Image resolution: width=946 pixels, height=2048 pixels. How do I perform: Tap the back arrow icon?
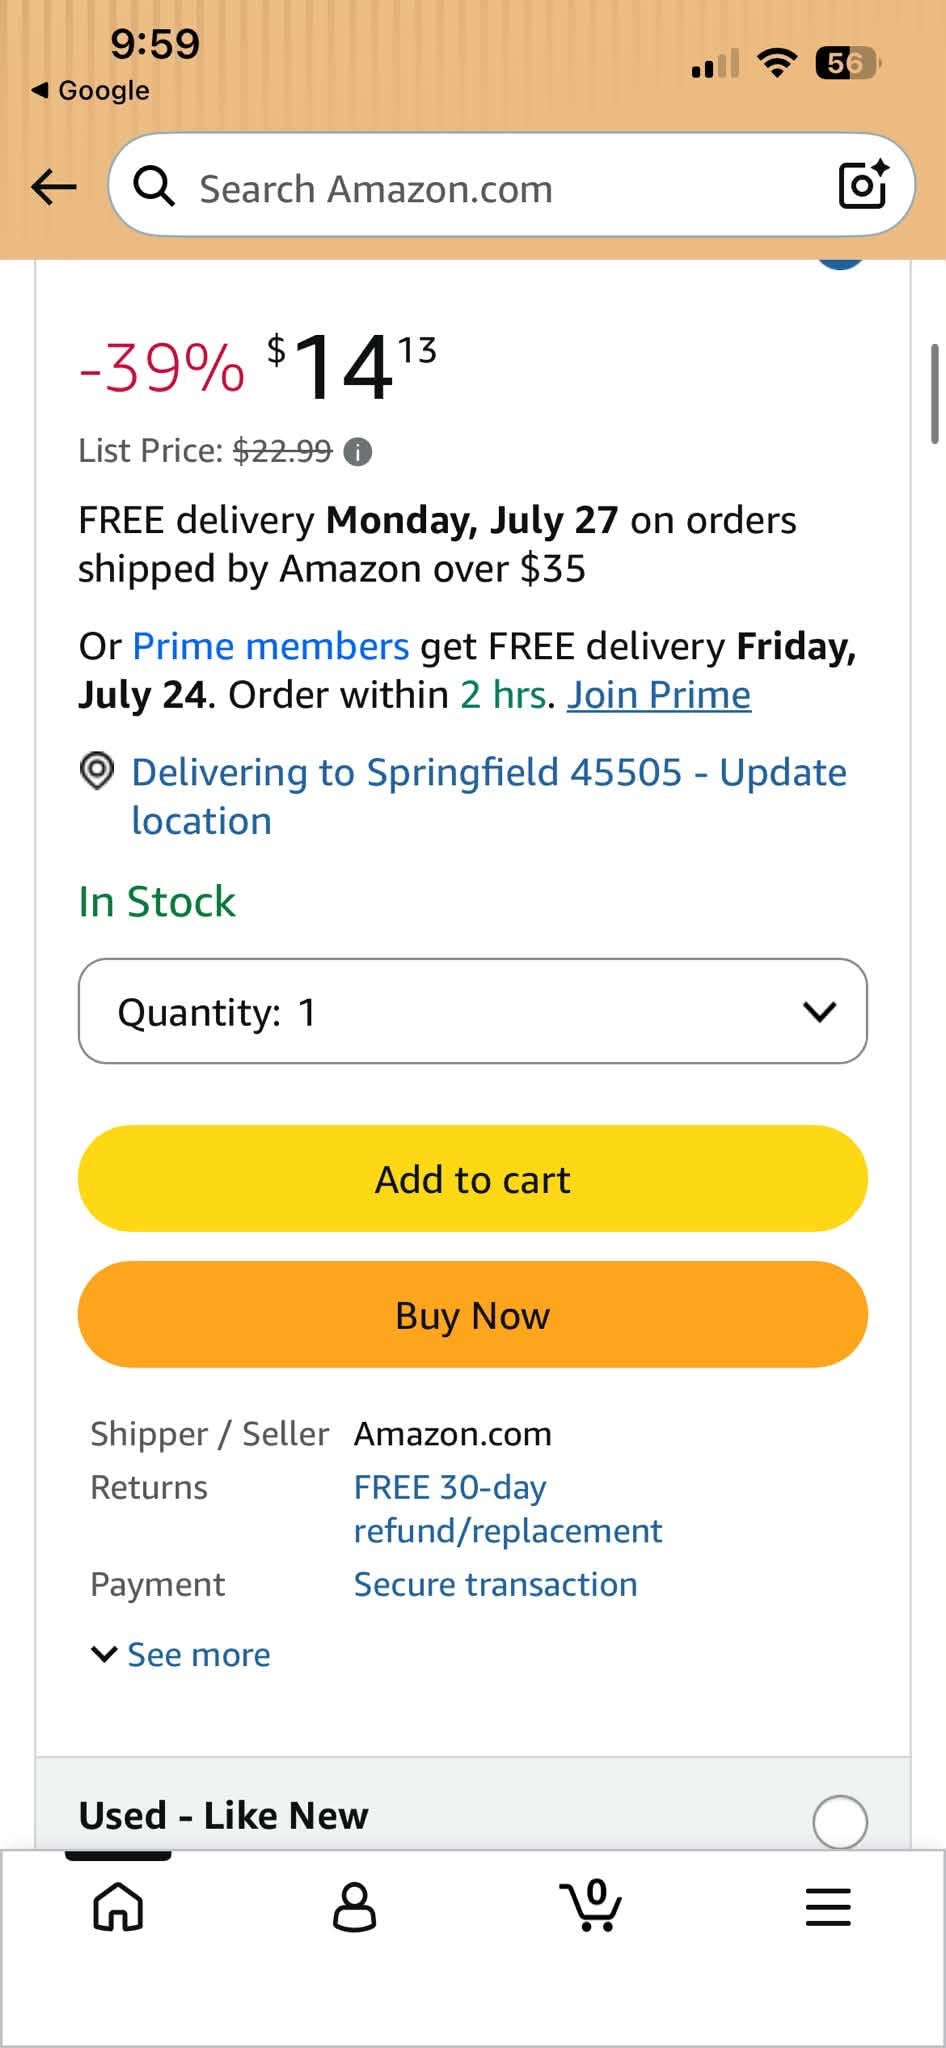(x=54, y=186)
